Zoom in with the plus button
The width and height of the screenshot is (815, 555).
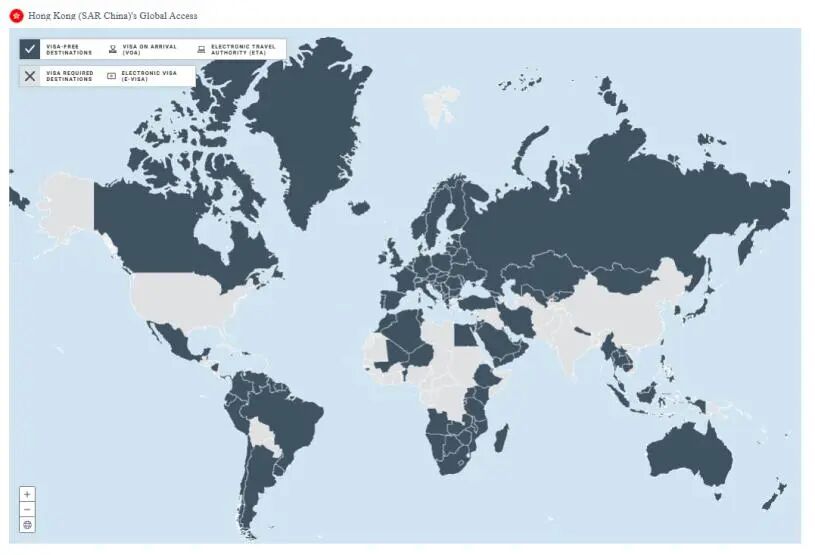pos(28,494)
